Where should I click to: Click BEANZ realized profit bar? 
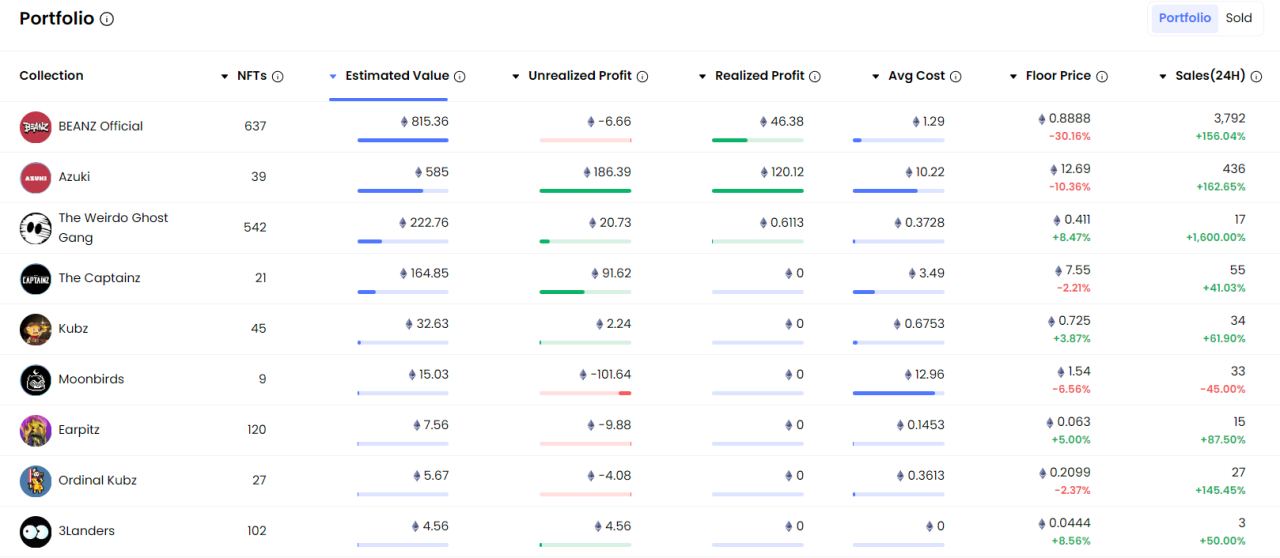757,140
